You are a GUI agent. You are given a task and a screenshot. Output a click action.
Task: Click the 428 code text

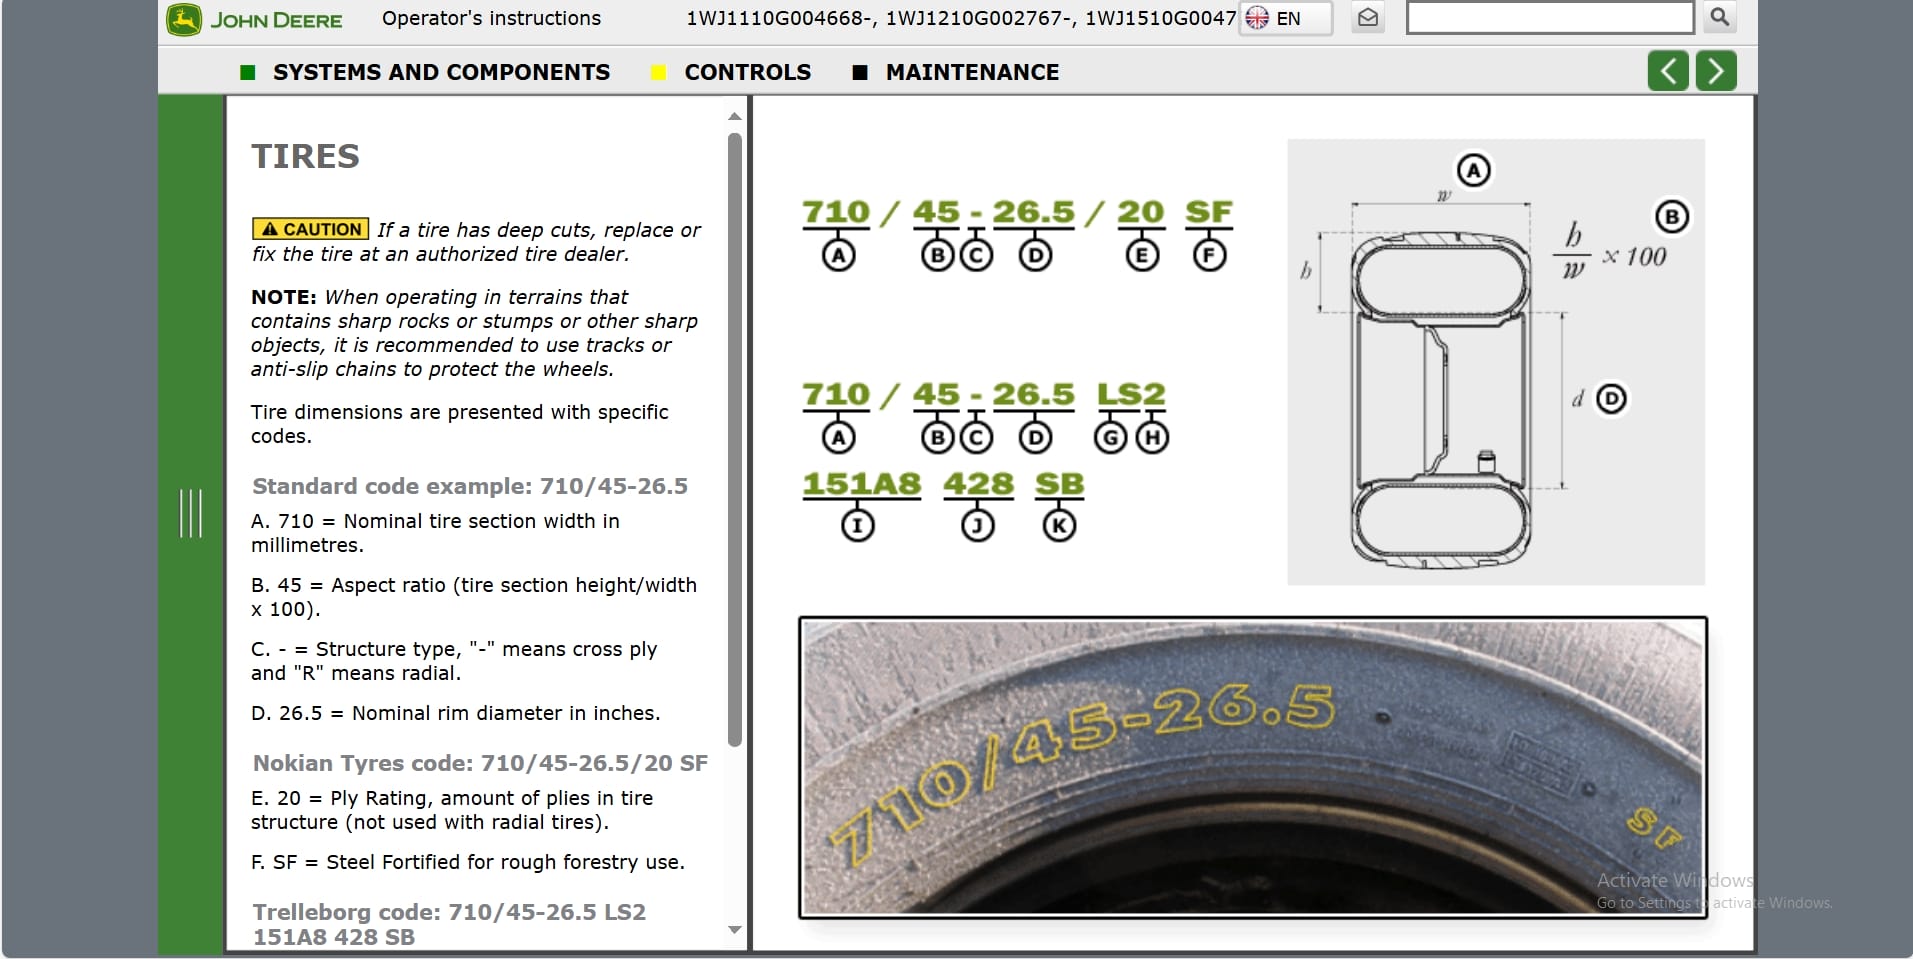(x=979, y=484)
